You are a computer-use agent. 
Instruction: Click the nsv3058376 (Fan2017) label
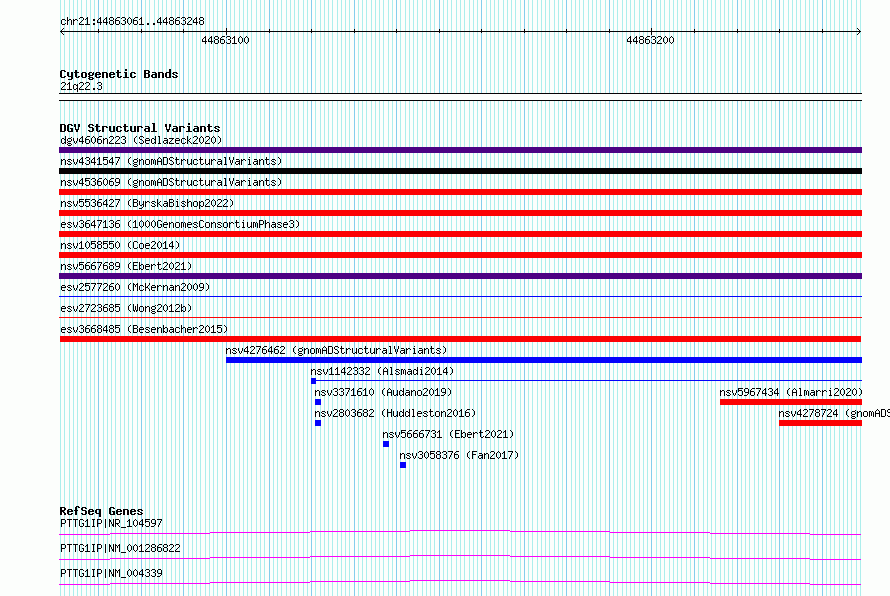[x=459, y=455]
